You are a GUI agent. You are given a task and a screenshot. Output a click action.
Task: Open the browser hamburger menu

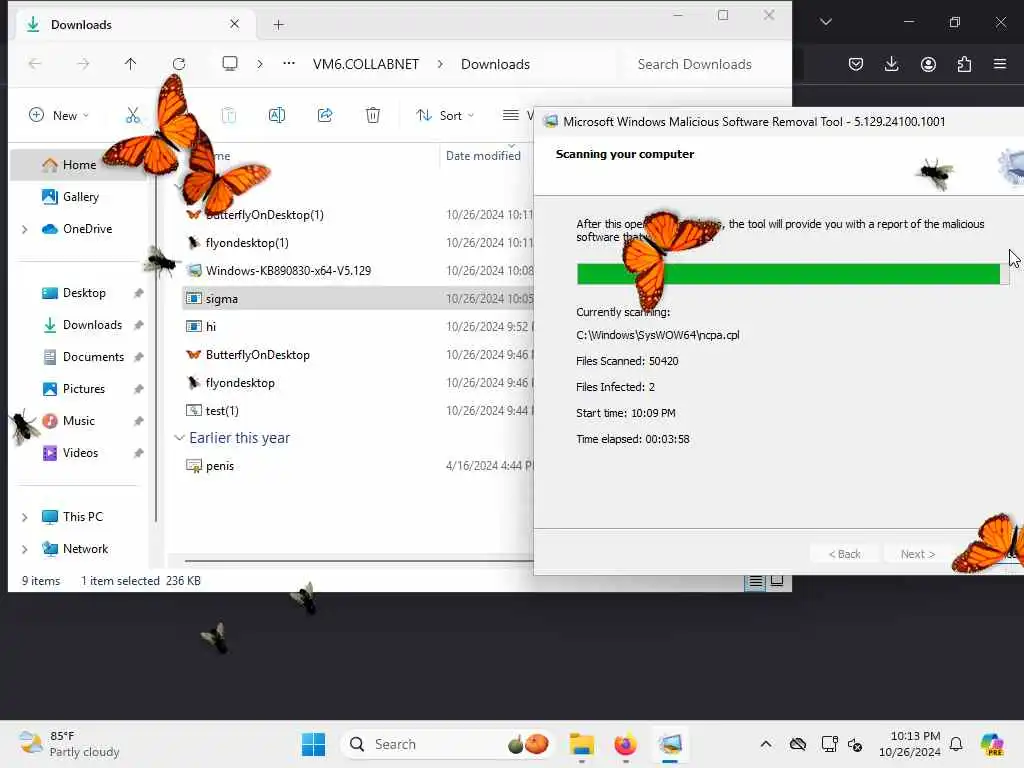(x=1000, y=64)
